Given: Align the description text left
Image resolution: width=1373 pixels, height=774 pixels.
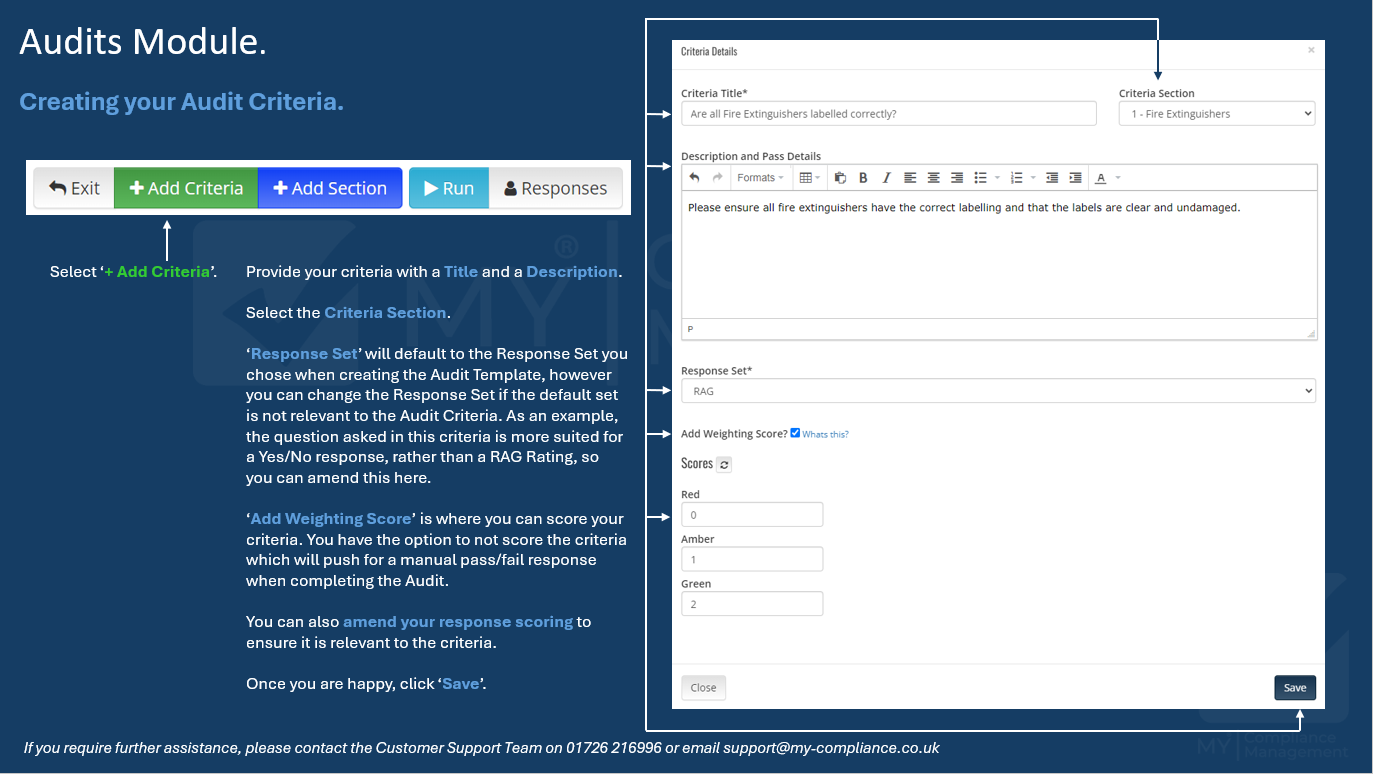Looking at the screenshot, I should pos(910,178).
